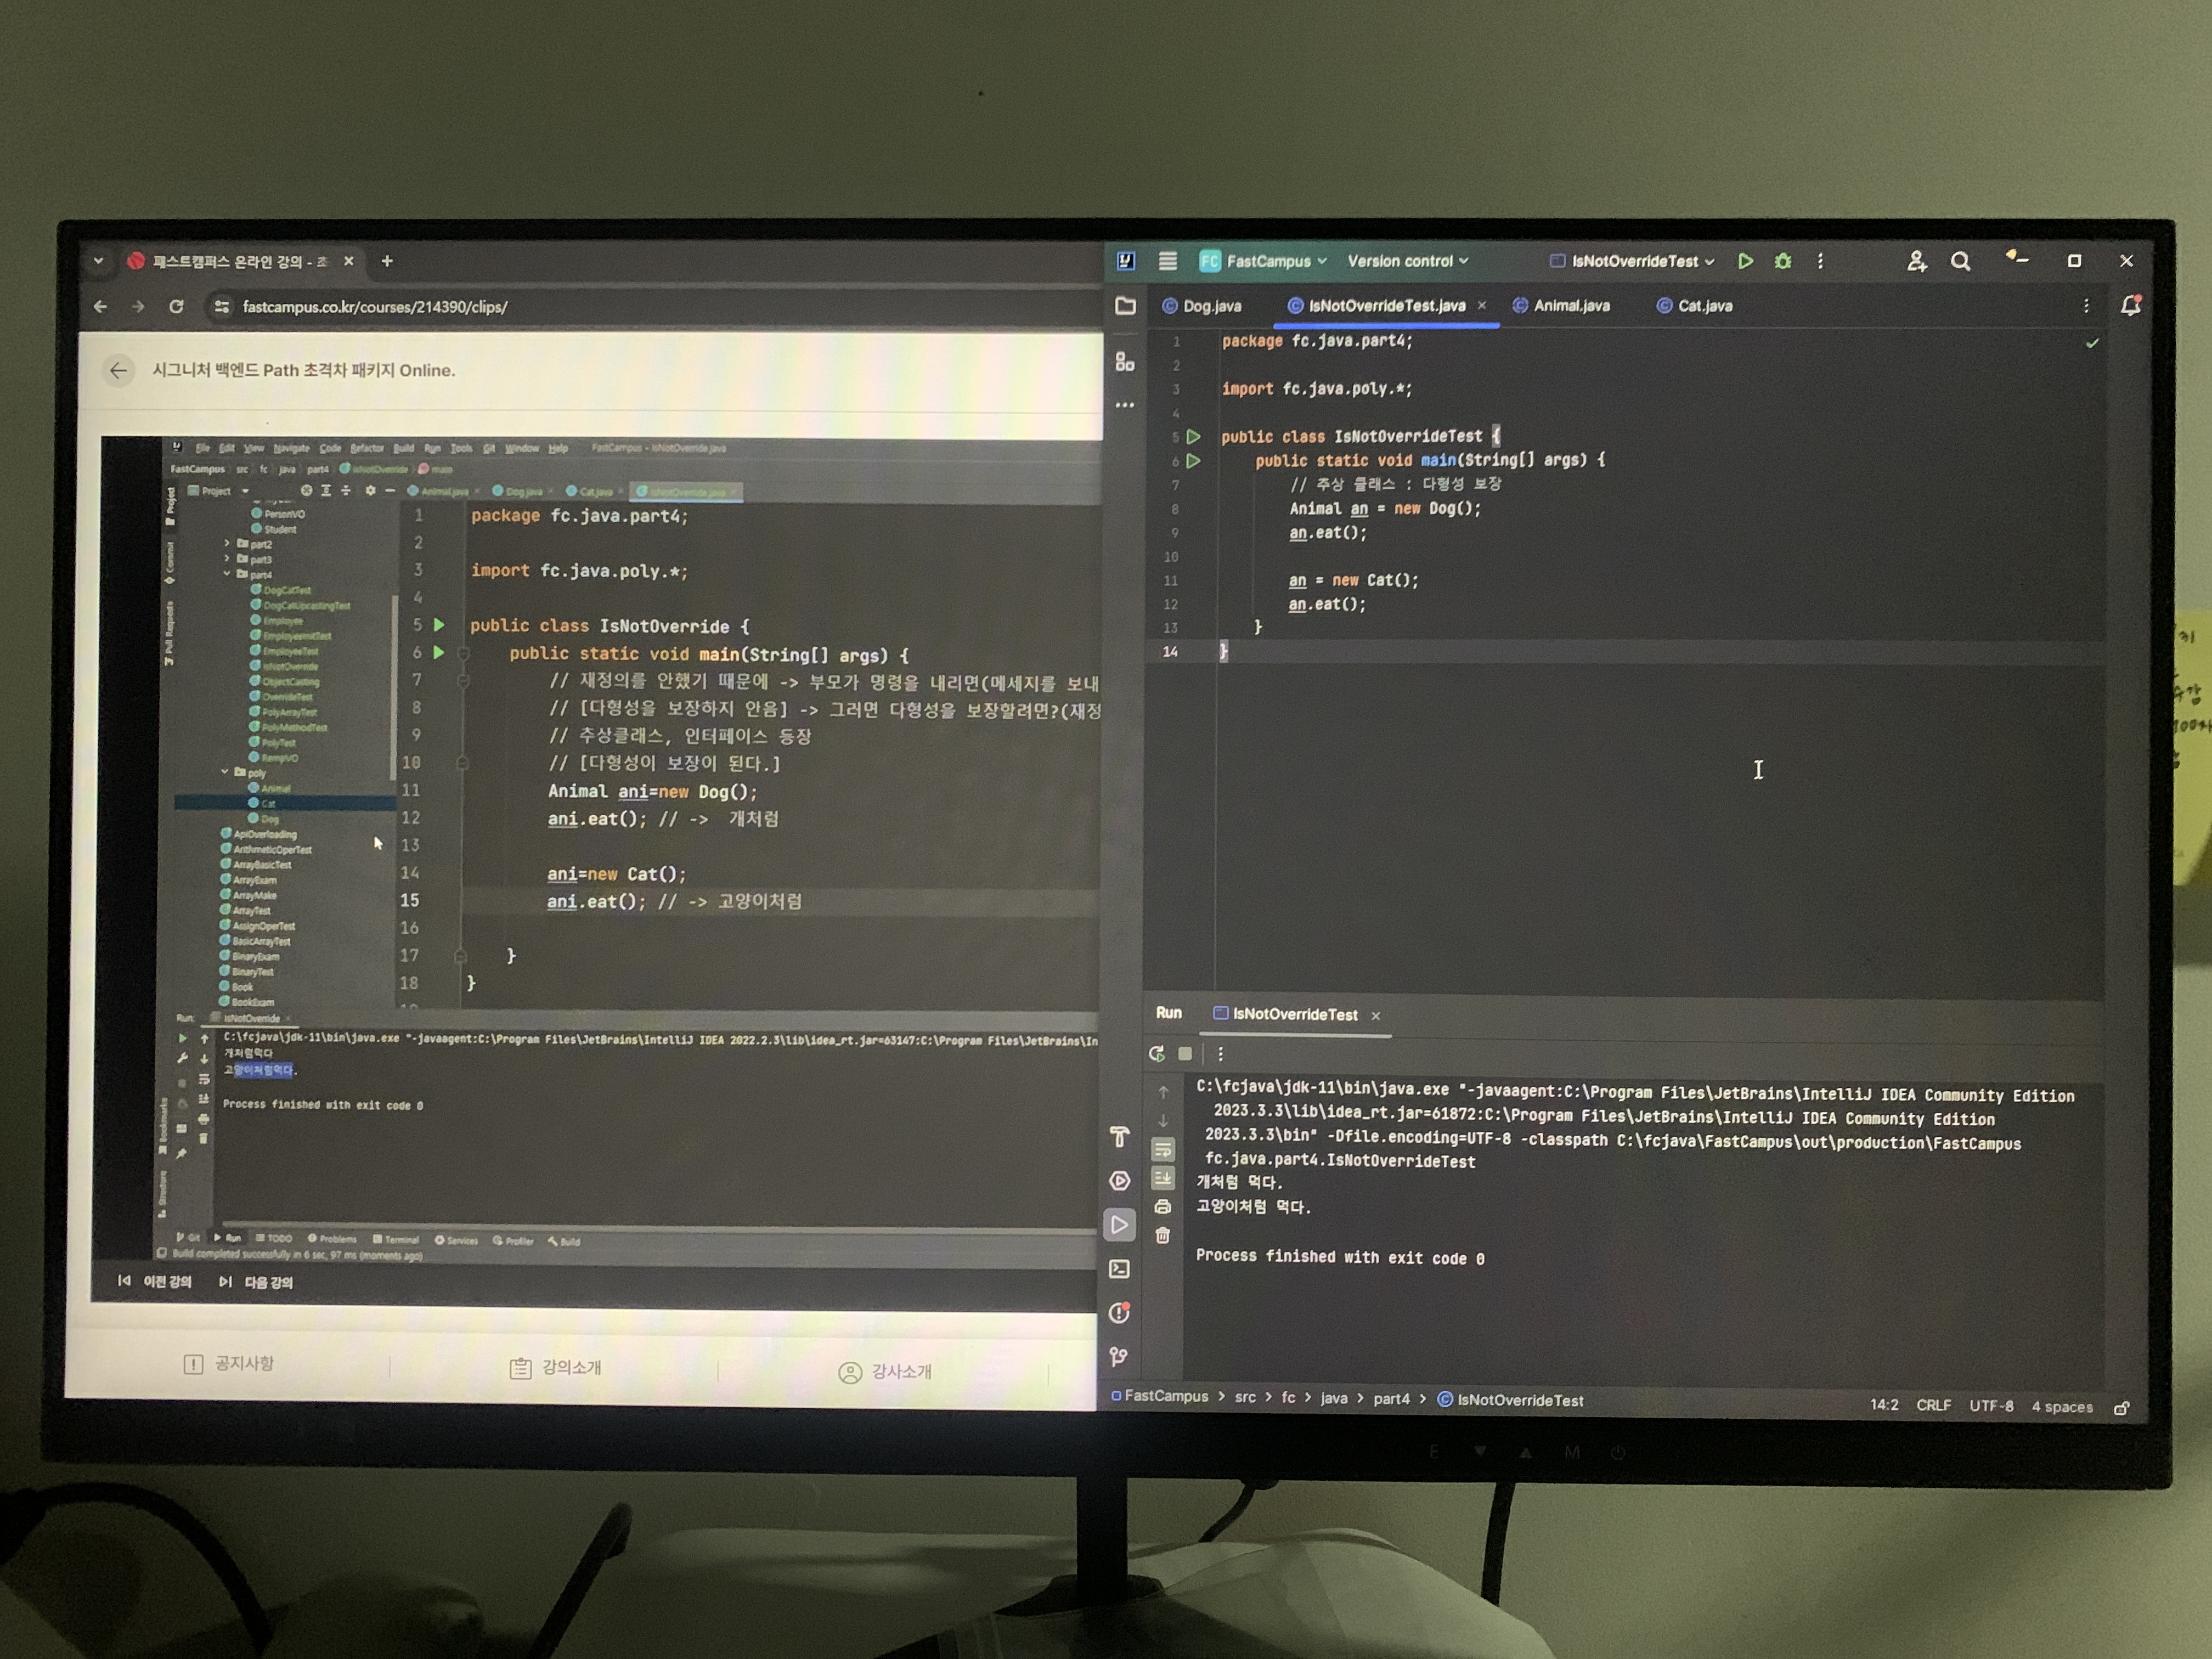Viewport: 2212px width, 1659px height.
Task: Open the Problems tool window icon
Action: (x=1119, y=1313)
